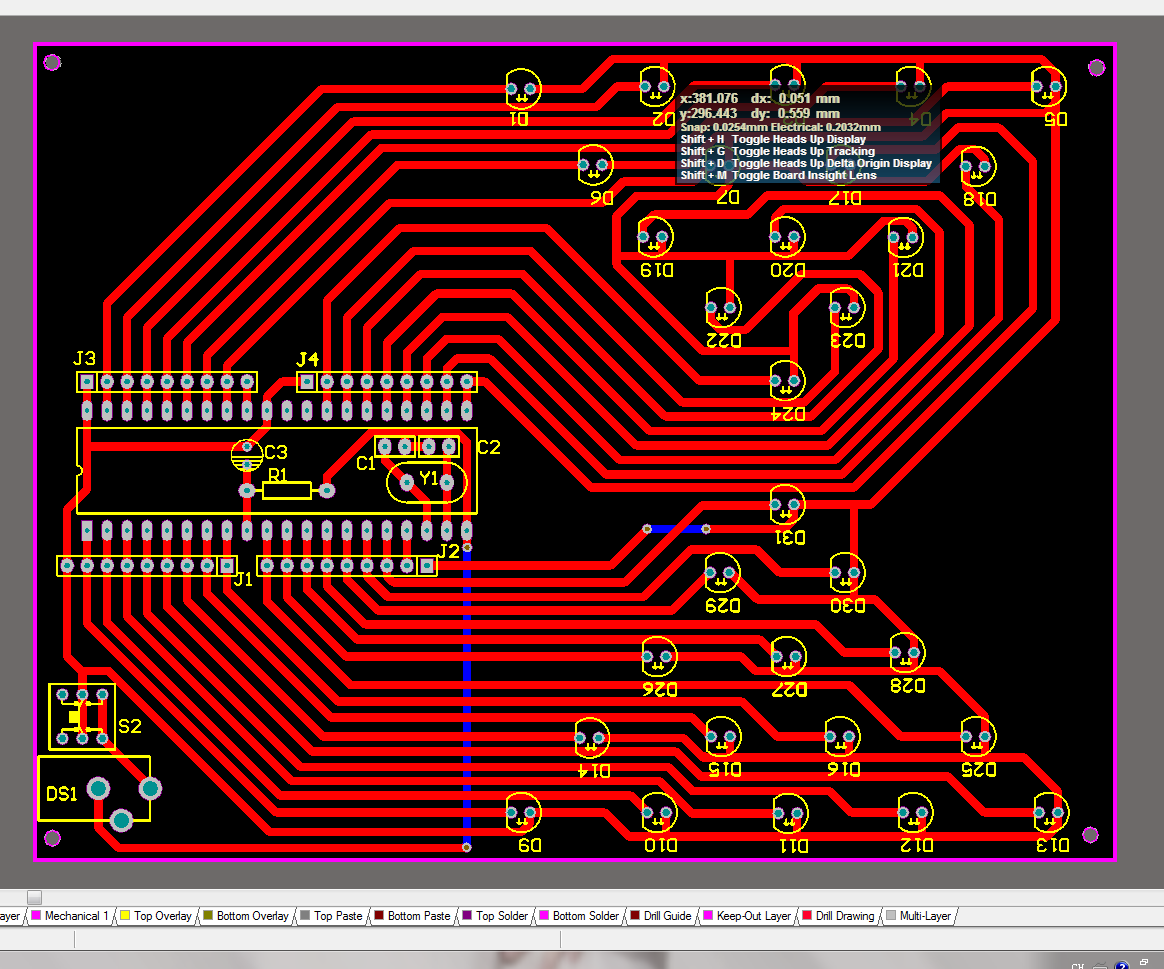1164x969 pixels.
Task: Switch to the Drill Guide layer tab
Action: [x=661, y=916]
